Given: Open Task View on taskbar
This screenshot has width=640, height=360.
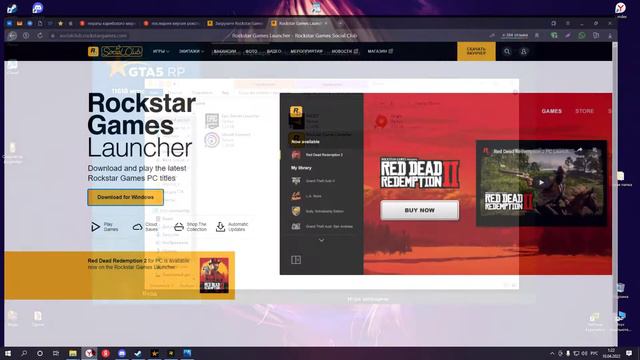Looking at the screenshot, I should click(56, 353).
